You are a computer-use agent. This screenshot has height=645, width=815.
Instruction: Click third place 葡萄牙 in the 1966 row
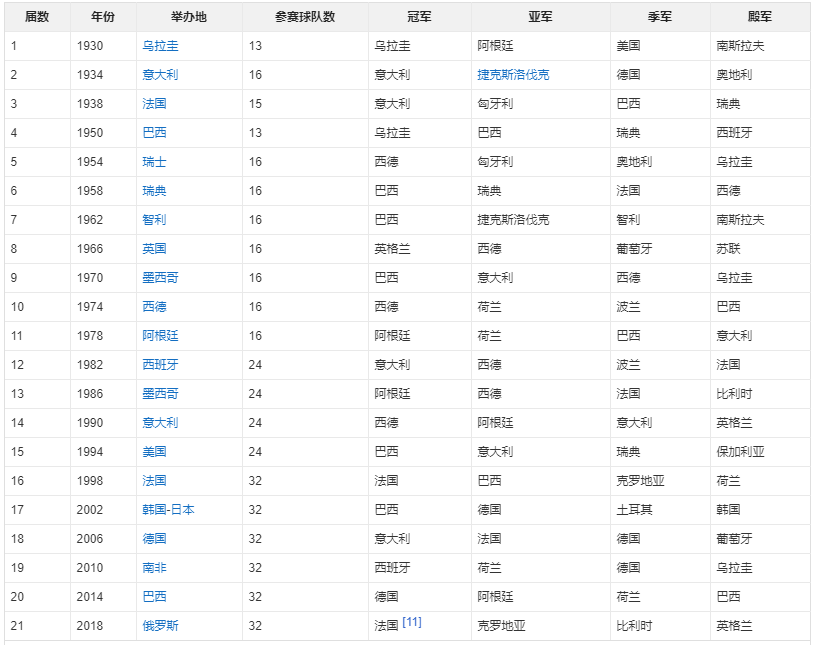click(635, 248)
